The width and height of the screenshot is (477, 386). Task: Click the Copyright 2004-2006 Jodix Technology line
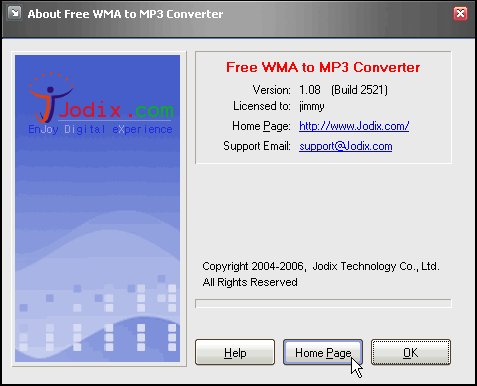coord(321,266)
